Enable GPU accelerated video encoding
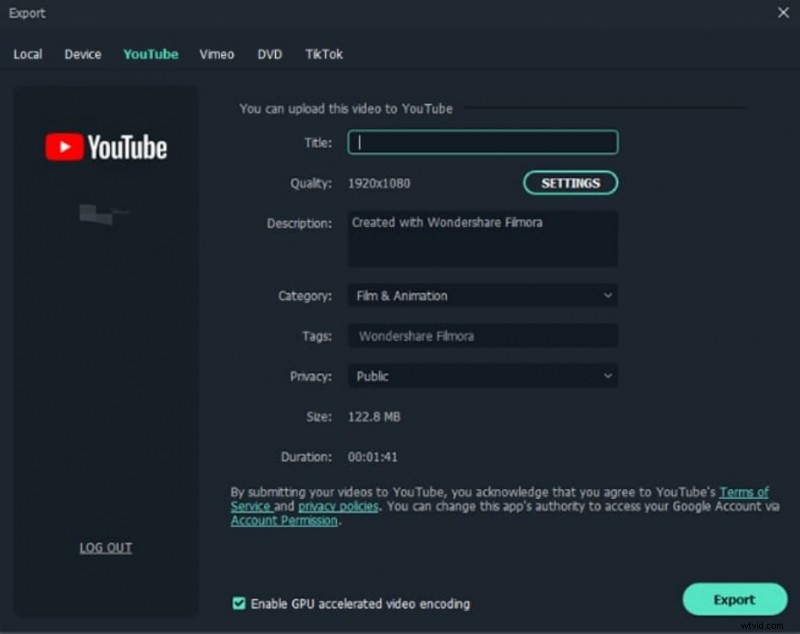 239,604
